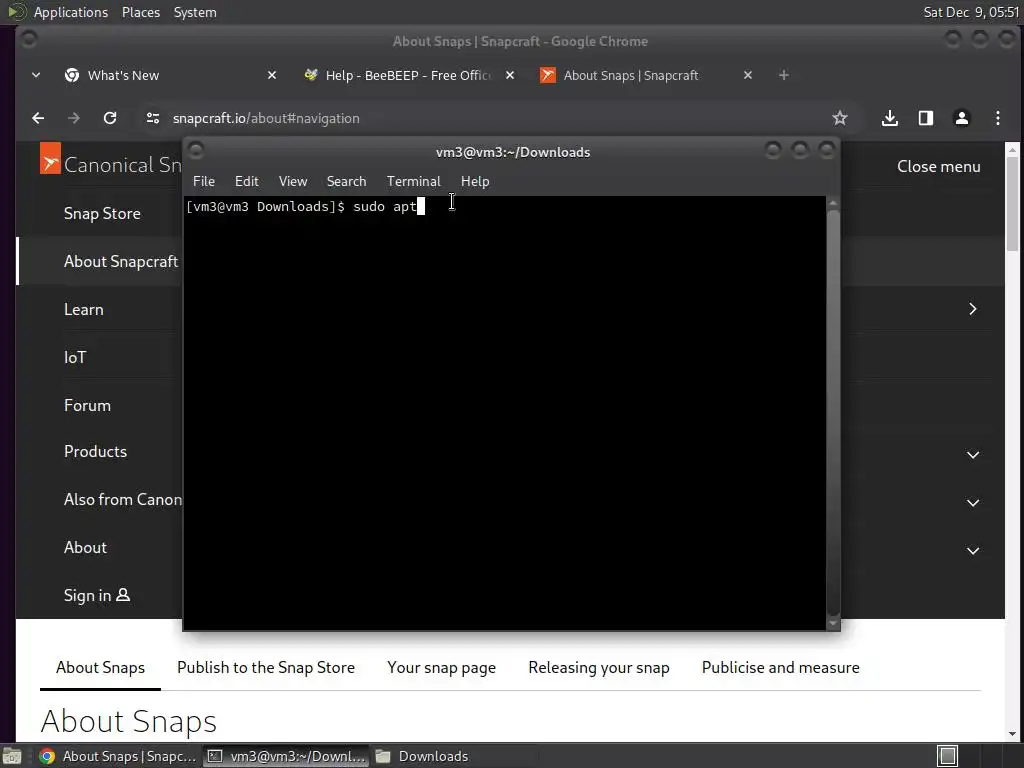Click workspace switcher in bottom panel
The width and height of the screenshot is (1024, 768).
tap(947, 756)
